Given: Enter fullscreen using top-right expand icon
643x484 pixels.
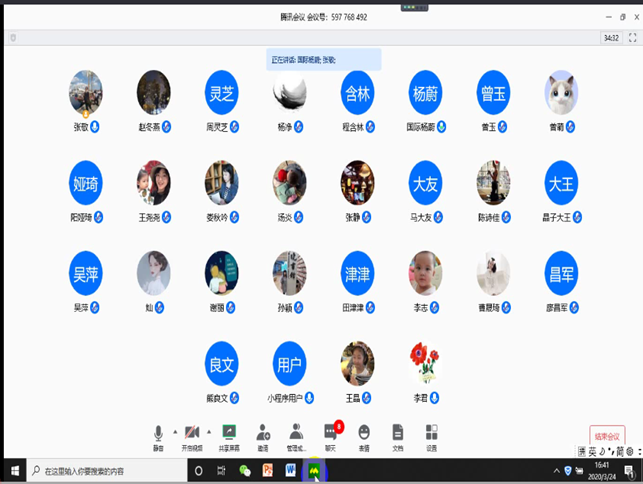Looking at the screenshot, I should (632, 38).
